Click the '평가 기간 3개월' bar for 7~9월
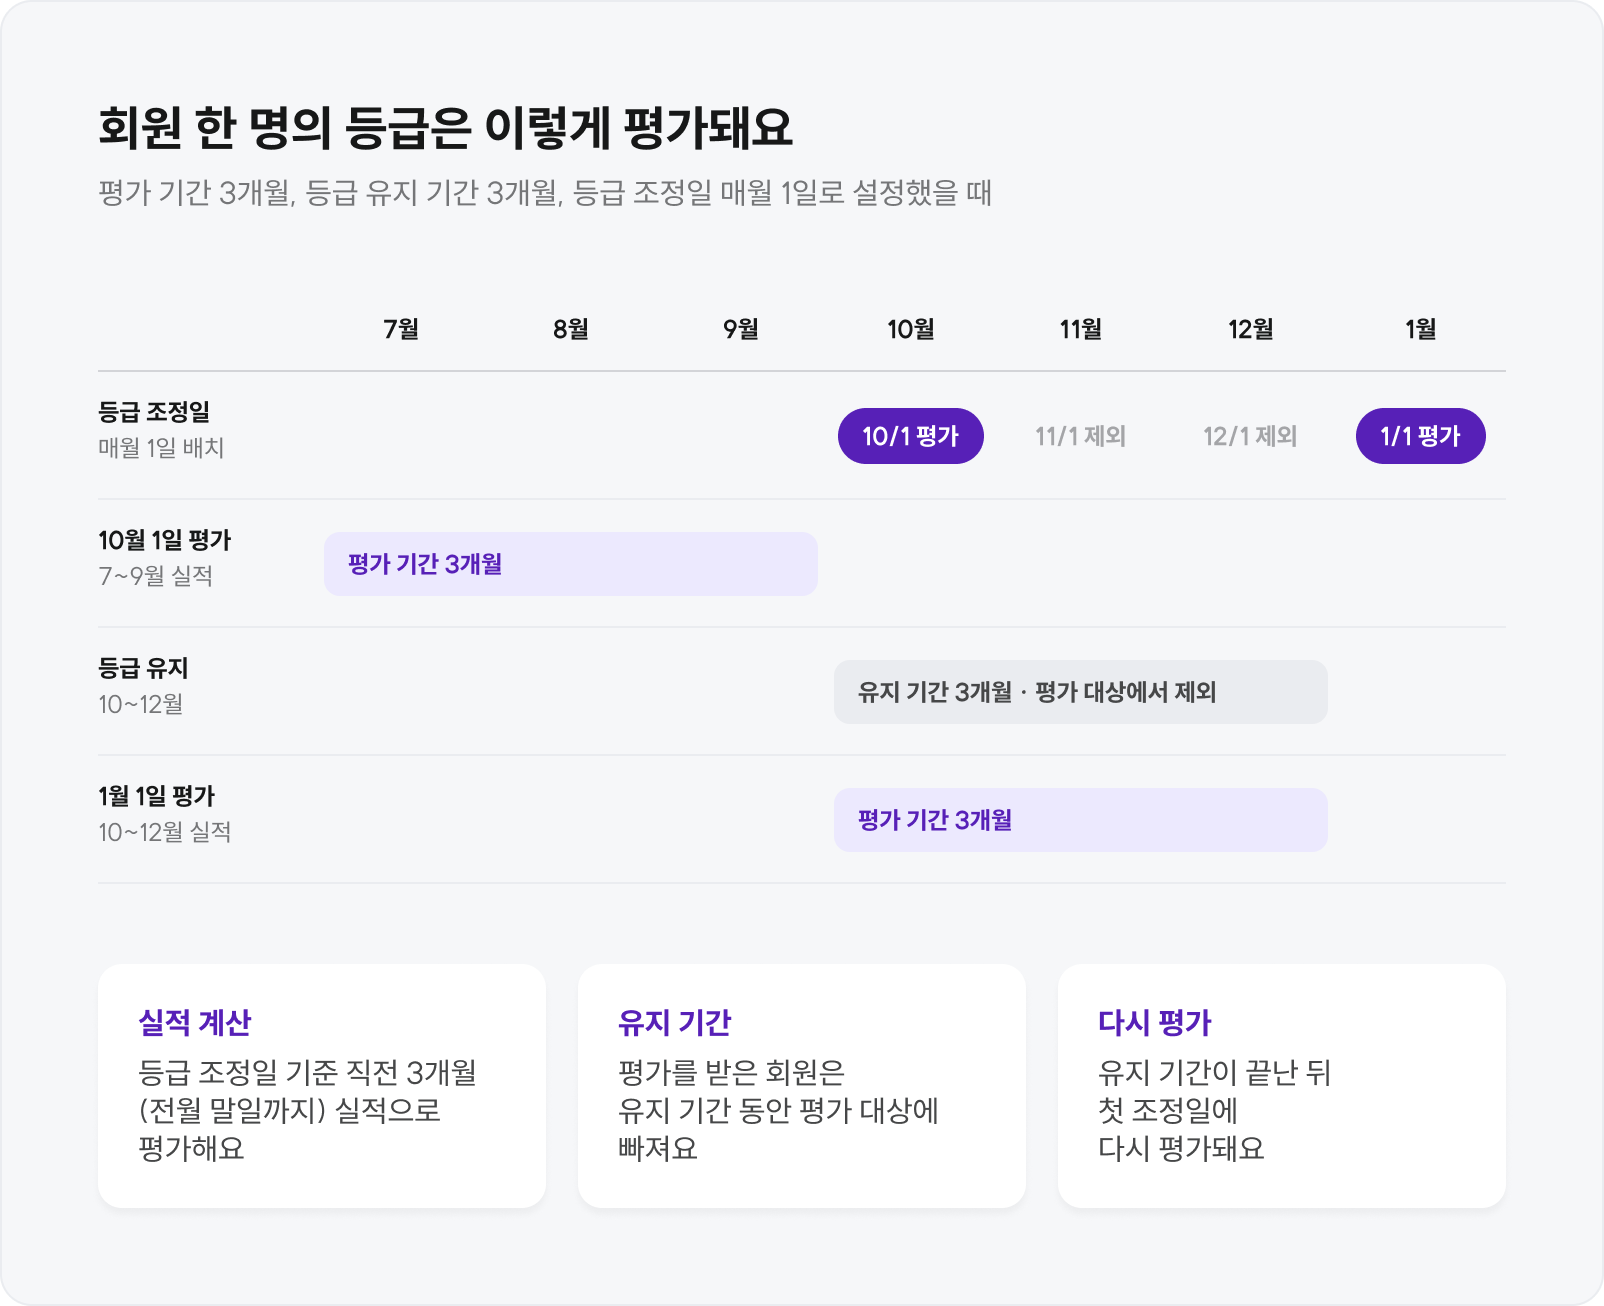 point(571,564)
